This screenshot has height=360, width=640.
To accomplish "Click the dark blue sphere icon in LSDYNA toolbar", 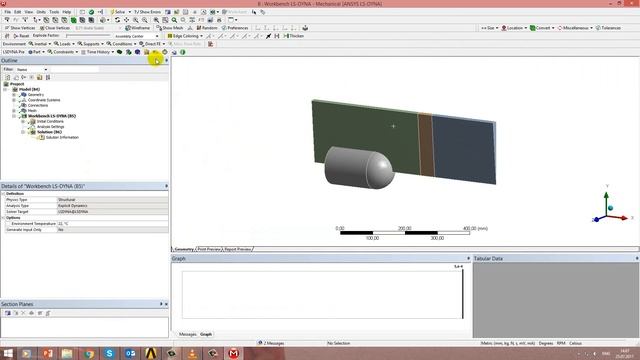I will pyautogui.click(x=138, y=52).
